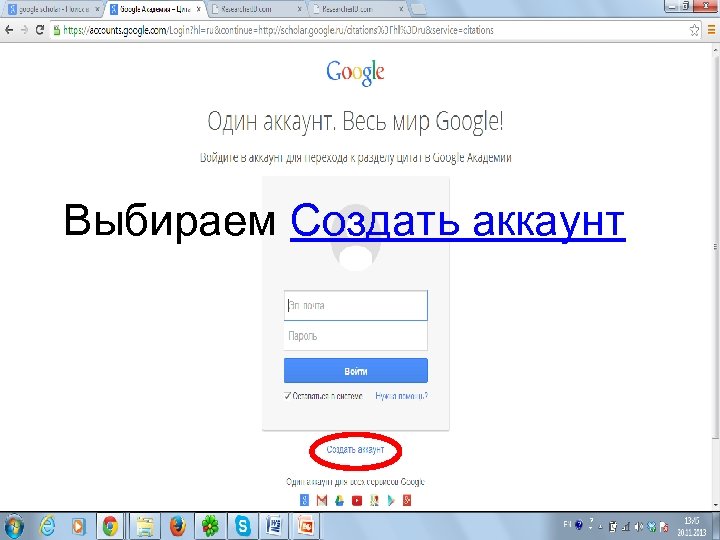This screenshot has width=720, height=540.
Task: Click the network icon in system tray
Action: 626,527
